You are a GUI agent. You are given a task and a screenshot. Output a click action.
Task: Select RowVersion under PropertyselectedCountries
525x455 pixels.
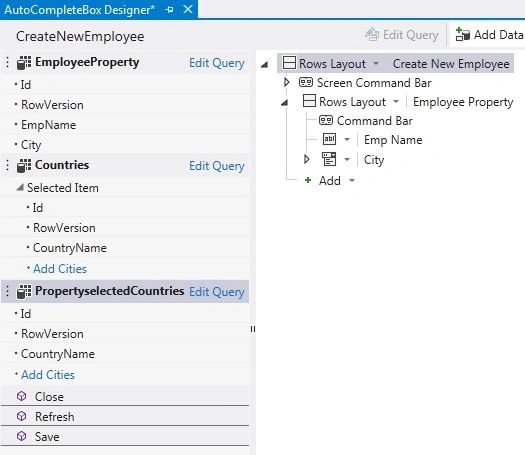pos(52,334)
